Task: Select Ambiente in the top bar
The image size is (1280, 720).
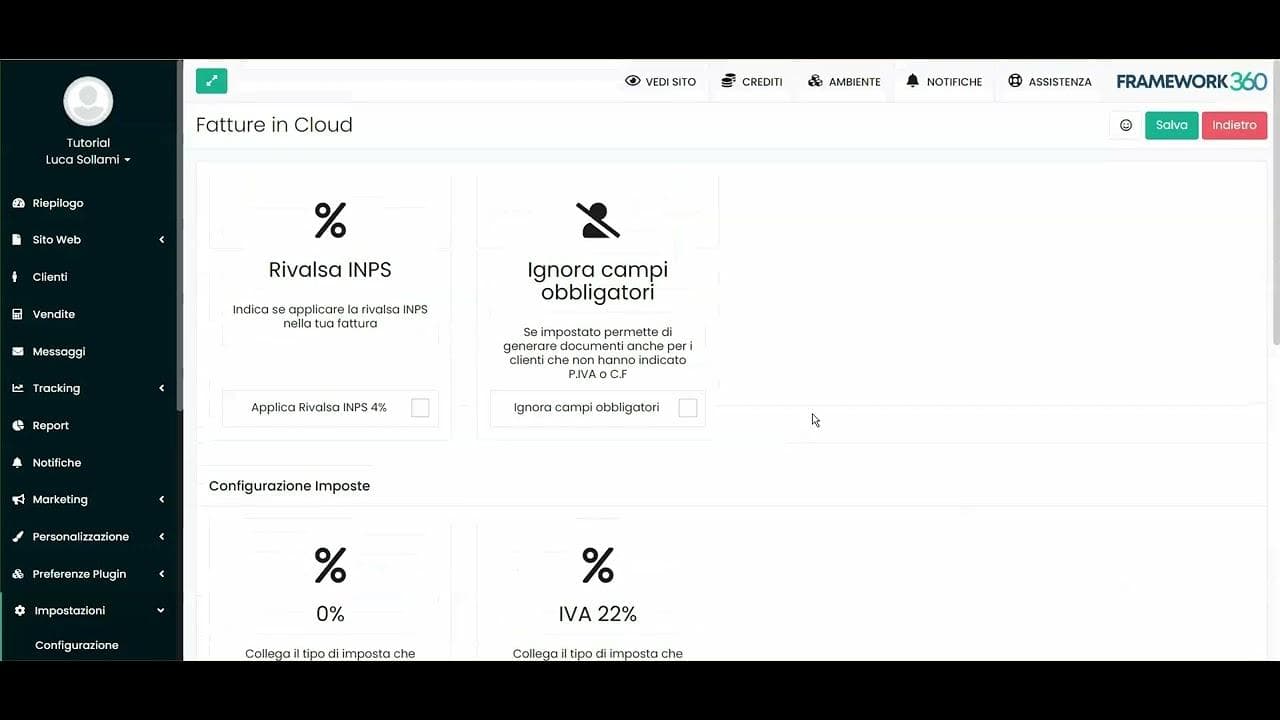Action: (x=844, y=81)
